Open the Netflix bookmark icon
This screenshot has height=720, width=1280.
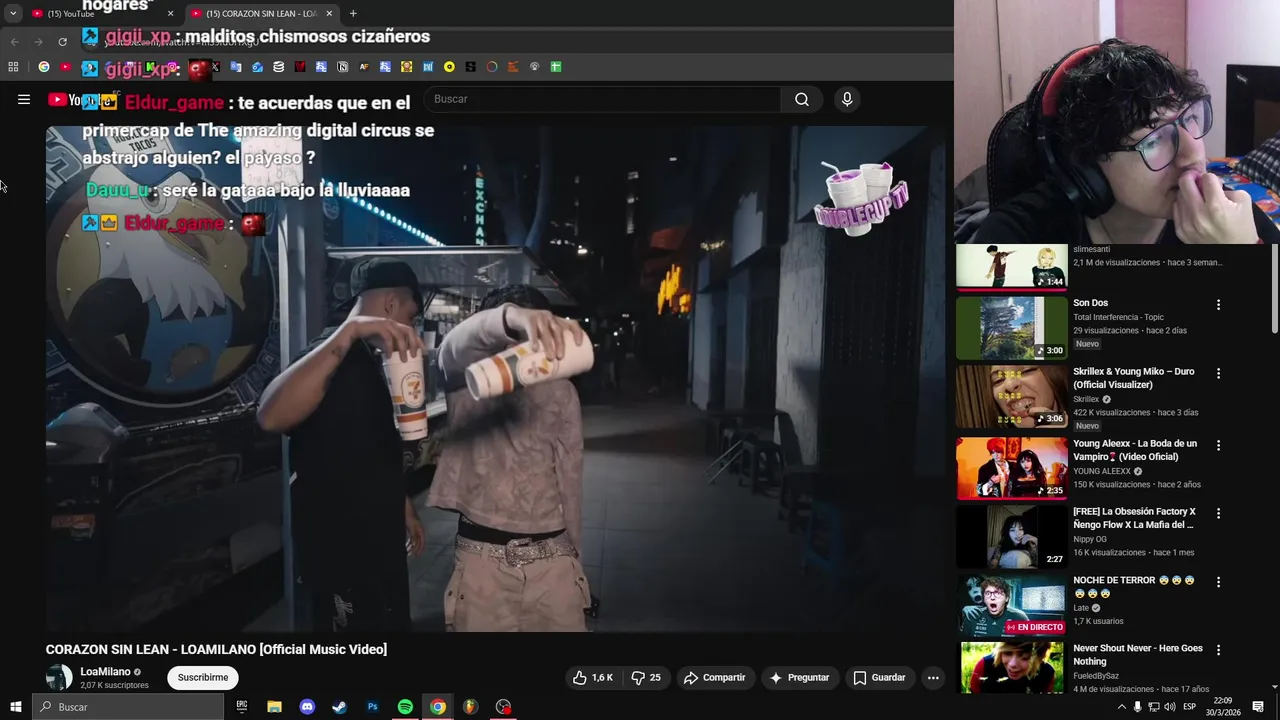[300, 67]
